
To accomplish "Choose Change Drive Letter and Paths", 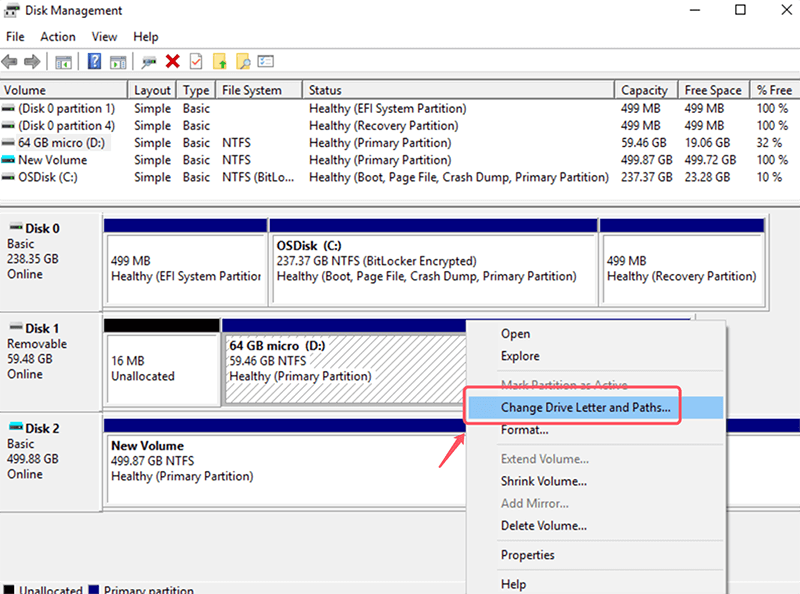I will pyautogui.click(x=585, y=408).
